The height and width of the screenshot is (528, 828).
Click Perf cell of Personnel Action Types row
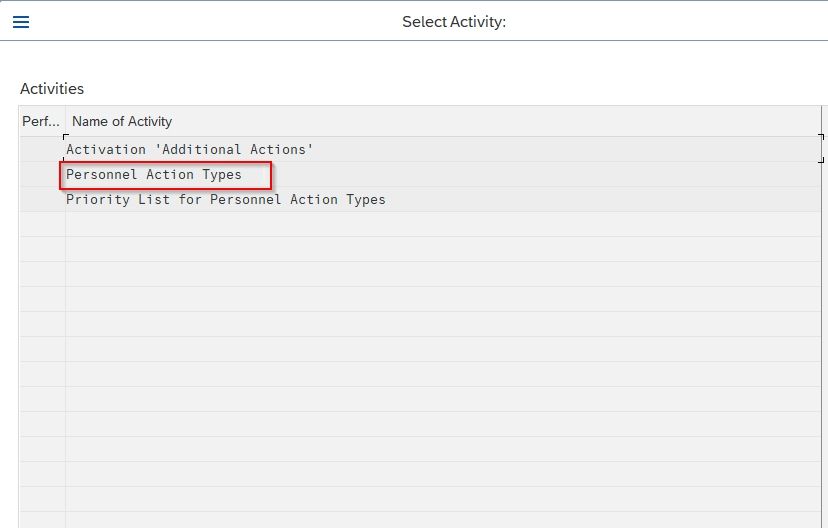point(42,175)
